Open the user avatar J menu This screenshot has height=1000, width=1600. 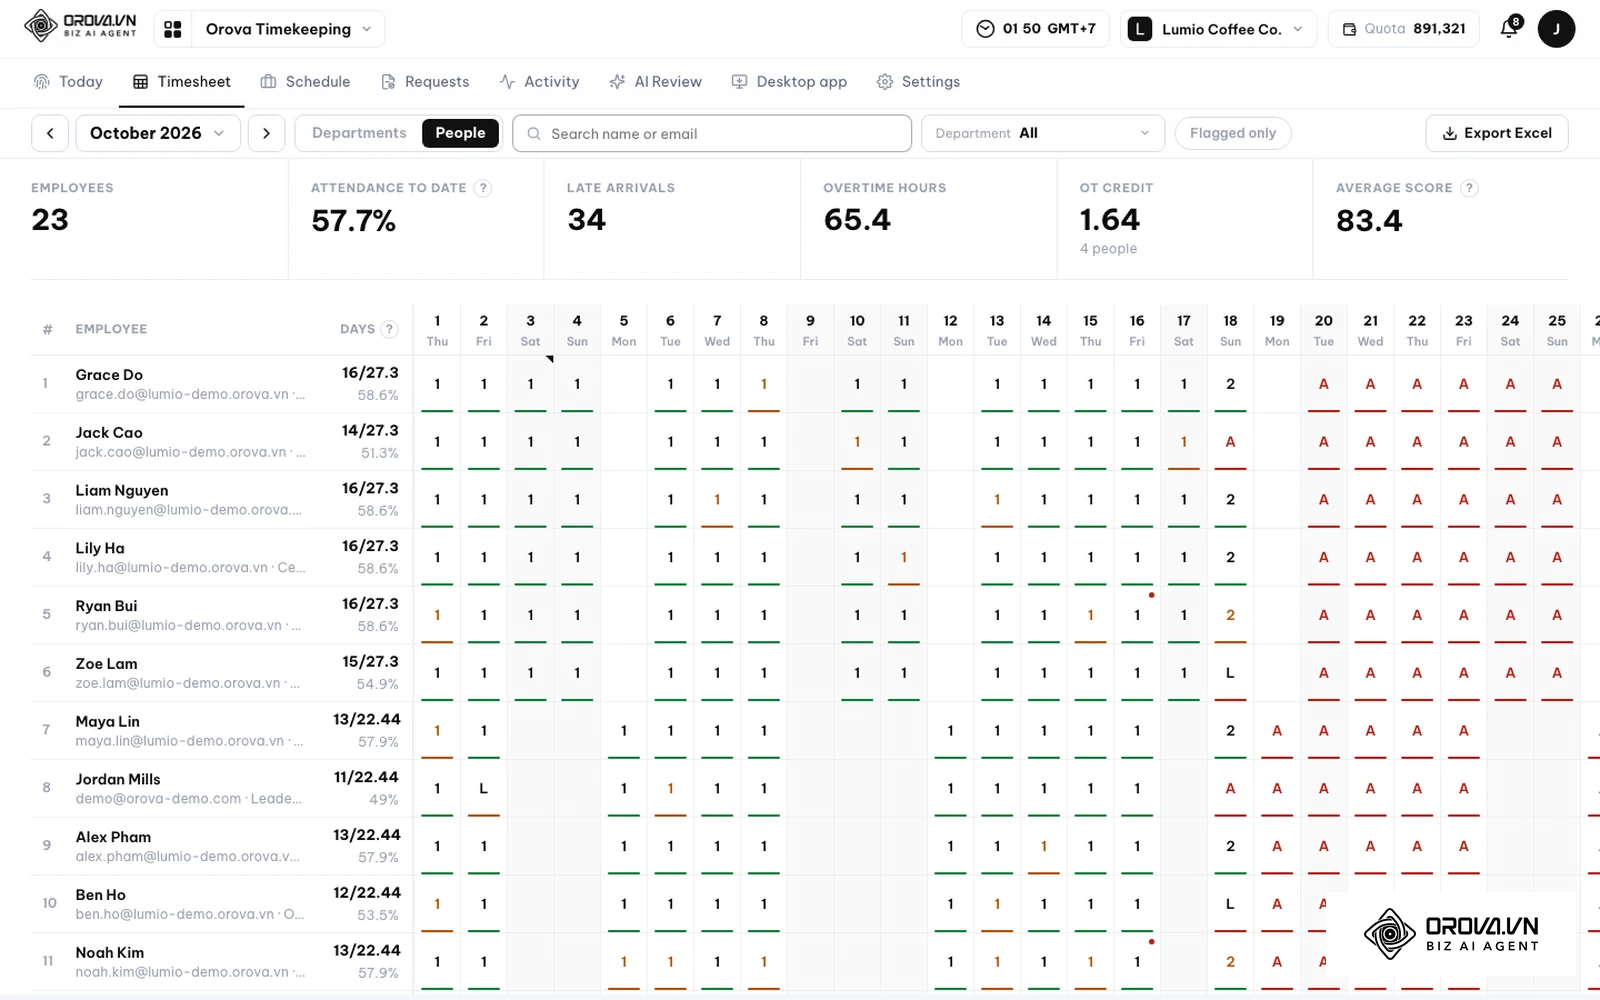[x=1556, y=29]
